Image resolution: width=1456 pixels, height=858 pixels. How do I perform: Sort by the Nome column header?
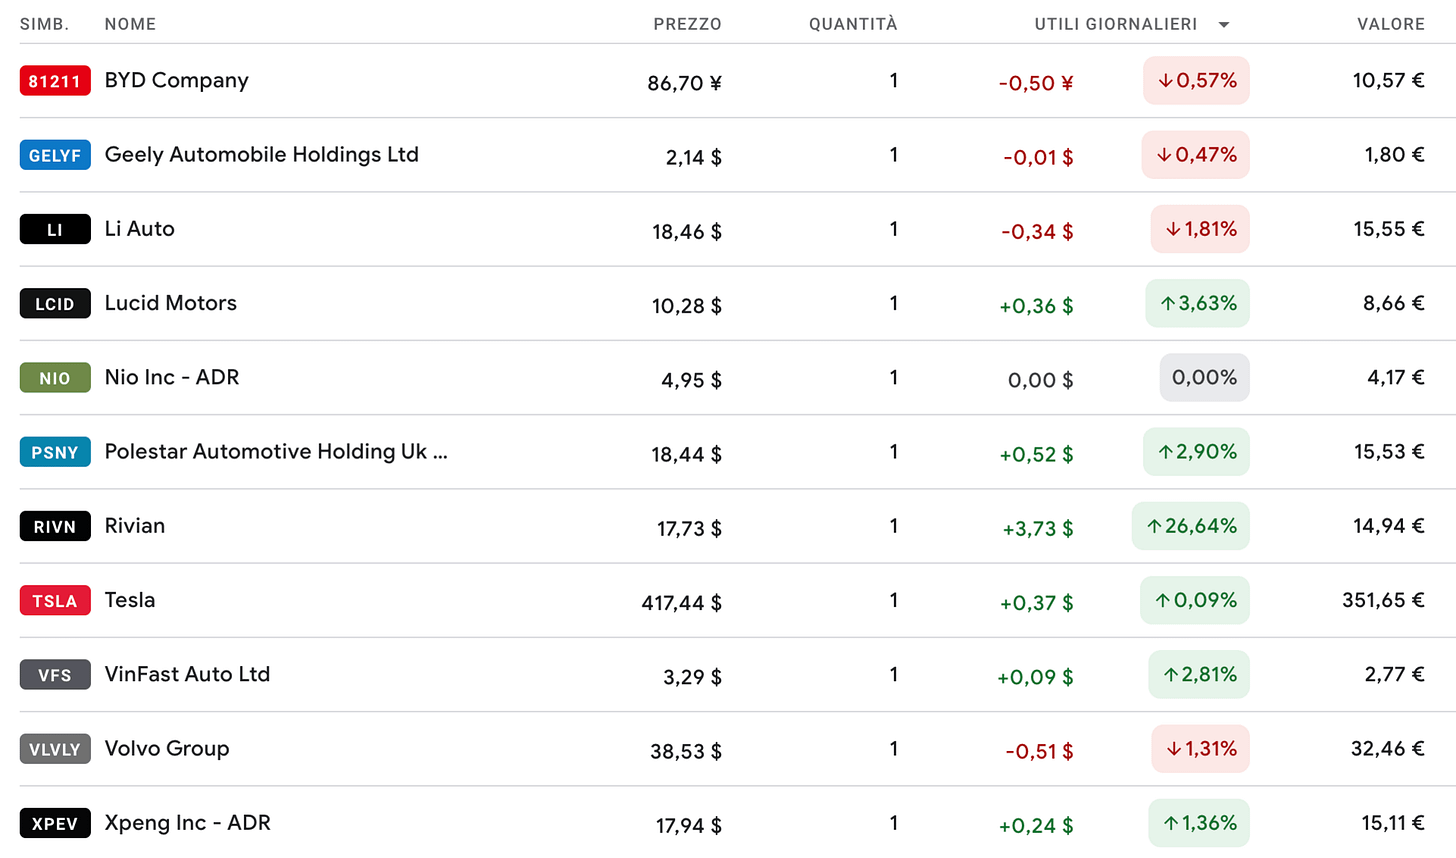[x=130, y=24]
